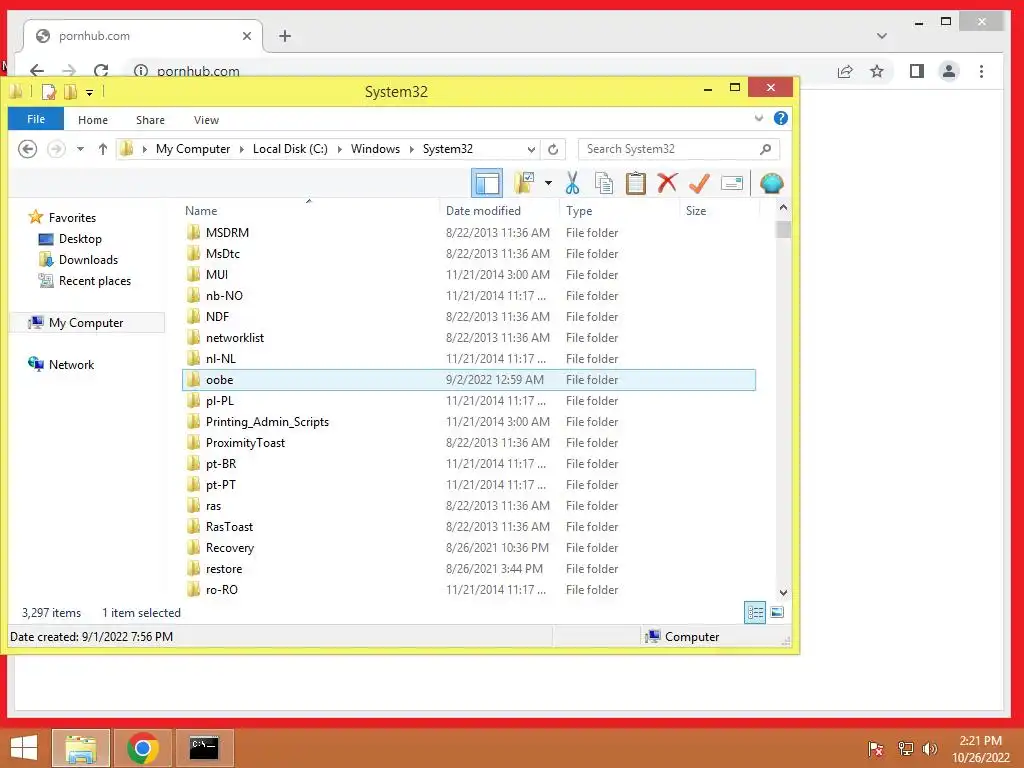Select Network in navigation pane
This screenshot has height=768, width=1024.
(71, 364)
